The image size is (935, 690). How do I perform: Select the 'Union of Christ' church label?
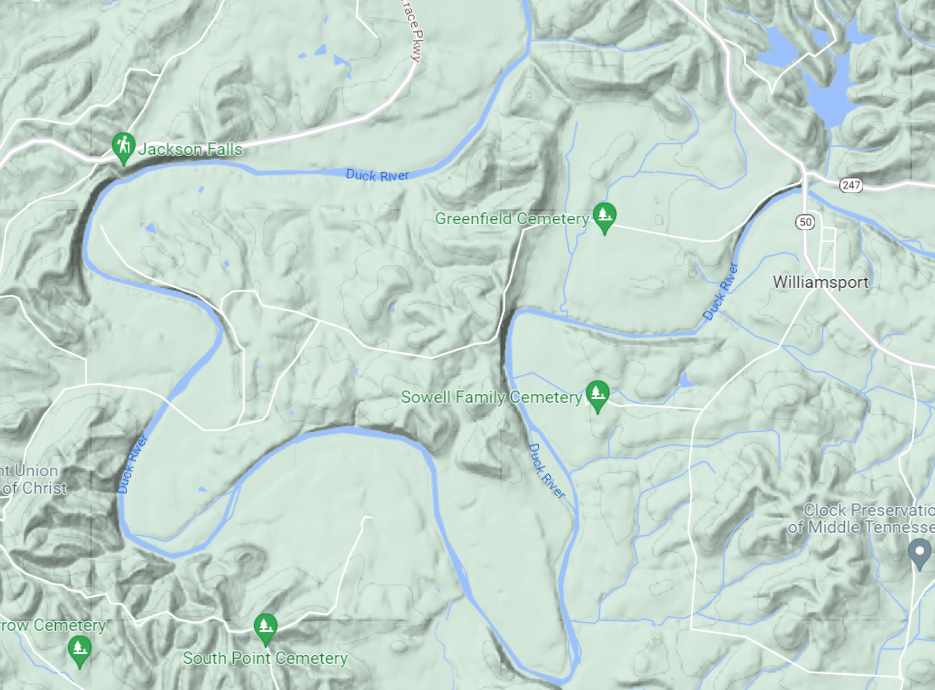pos(33,479)
